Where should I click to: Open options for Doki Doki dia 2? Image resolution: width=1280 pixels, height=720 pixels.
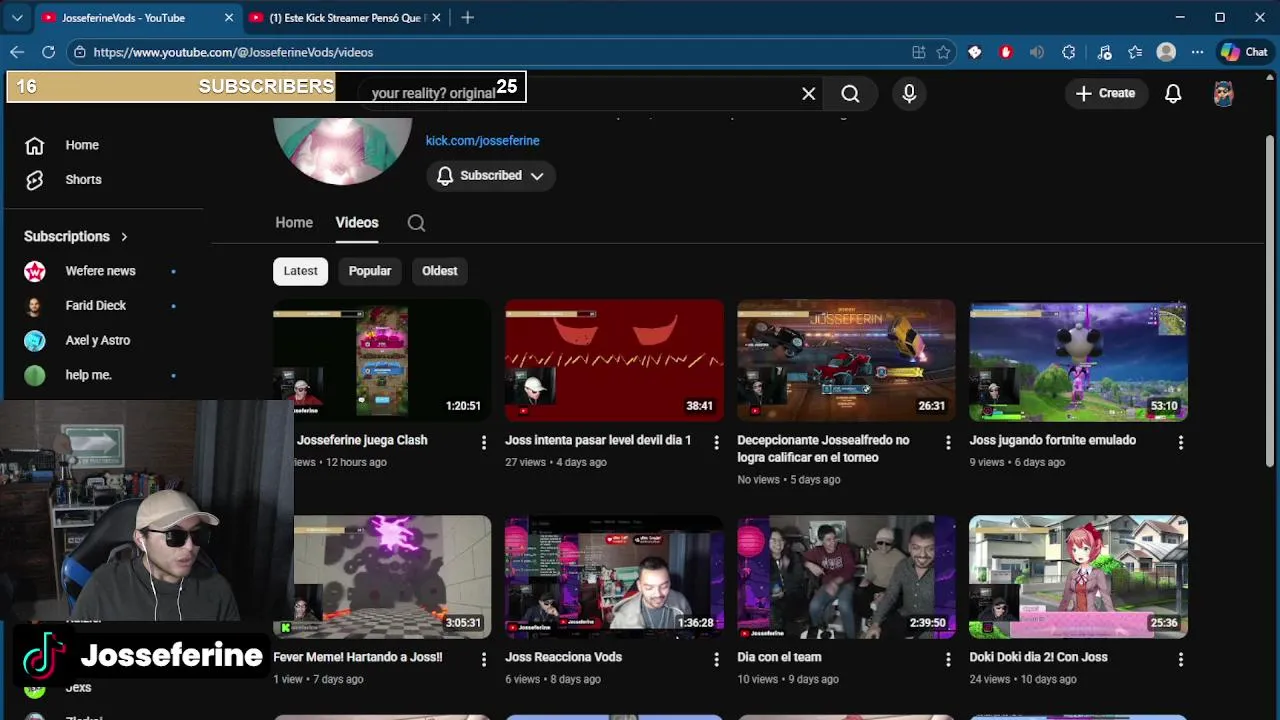tap(1180, 659)
